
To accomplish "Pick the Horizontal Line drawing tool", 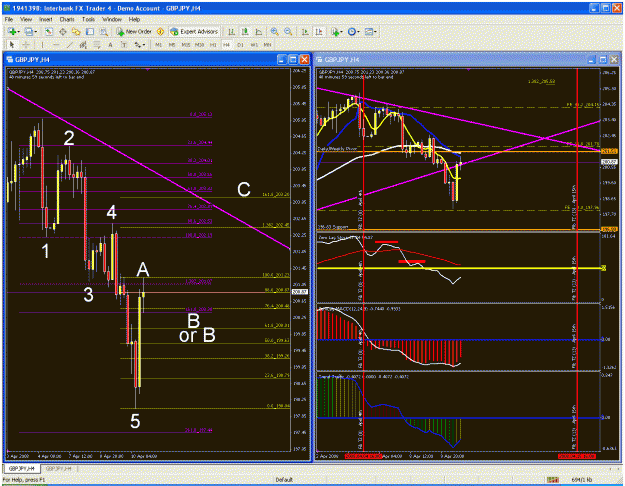I will point(56,45).
